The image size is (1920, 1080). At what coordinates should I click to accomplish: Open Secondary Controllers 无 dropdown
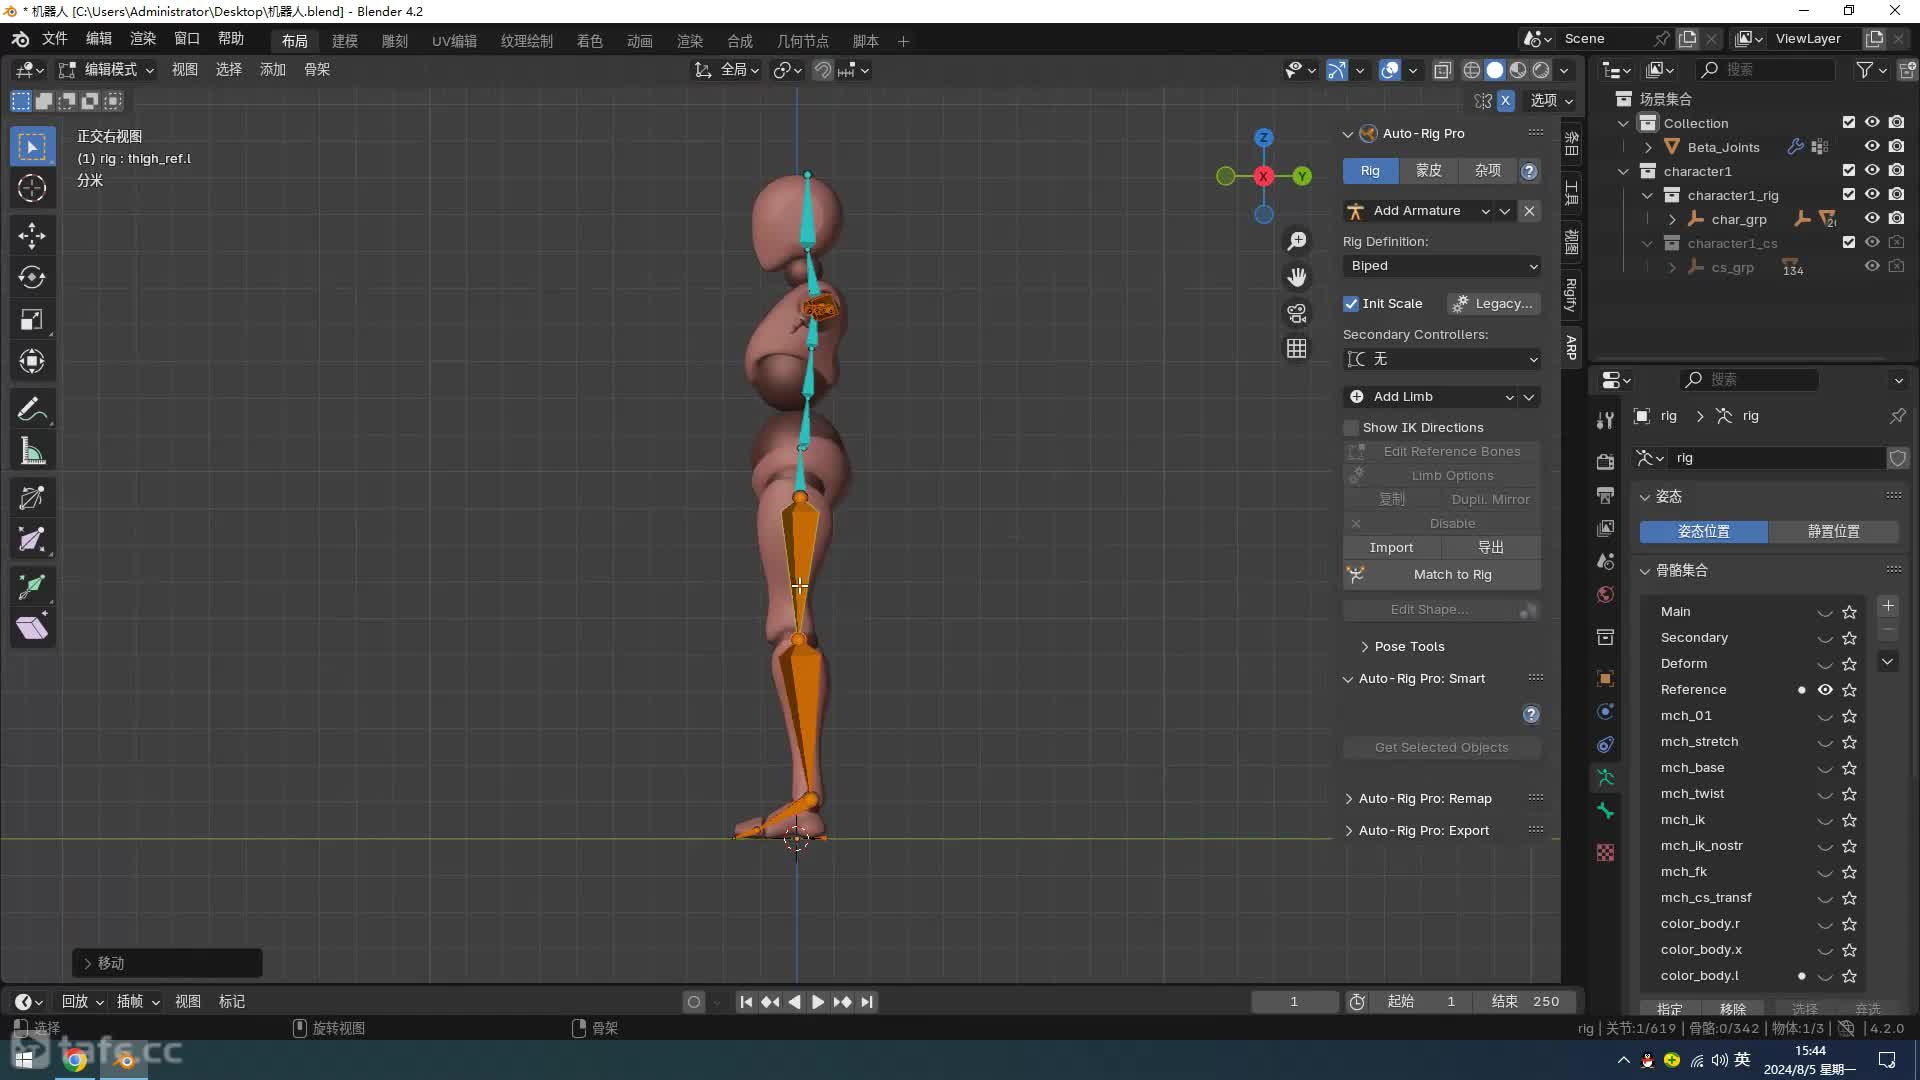pyautogui.click(x=1441, y=359)
